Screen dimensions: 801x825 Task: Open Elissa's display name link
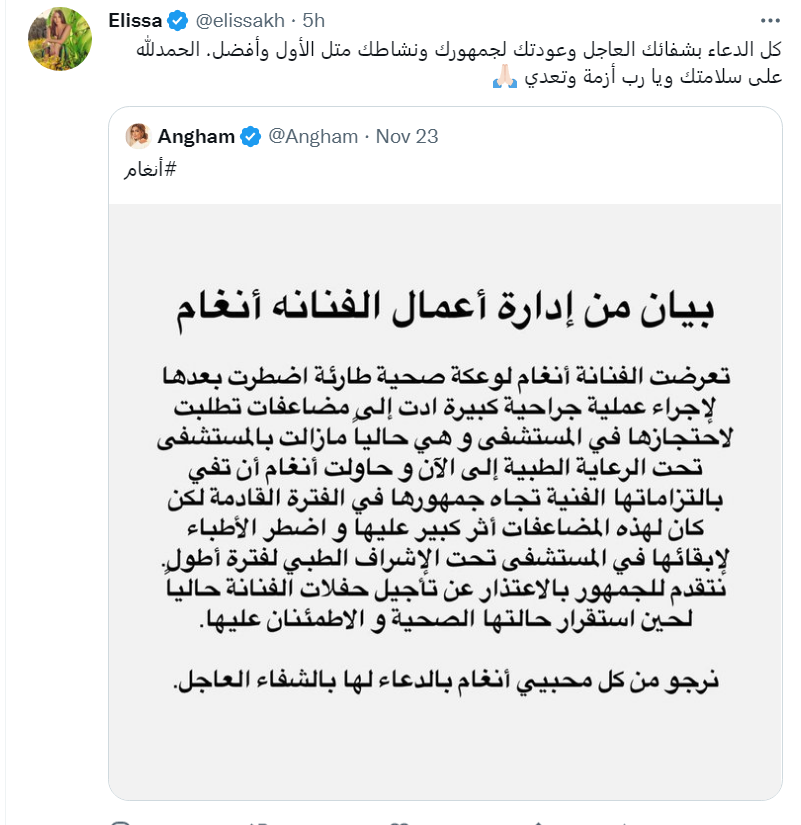click(135, 21)
